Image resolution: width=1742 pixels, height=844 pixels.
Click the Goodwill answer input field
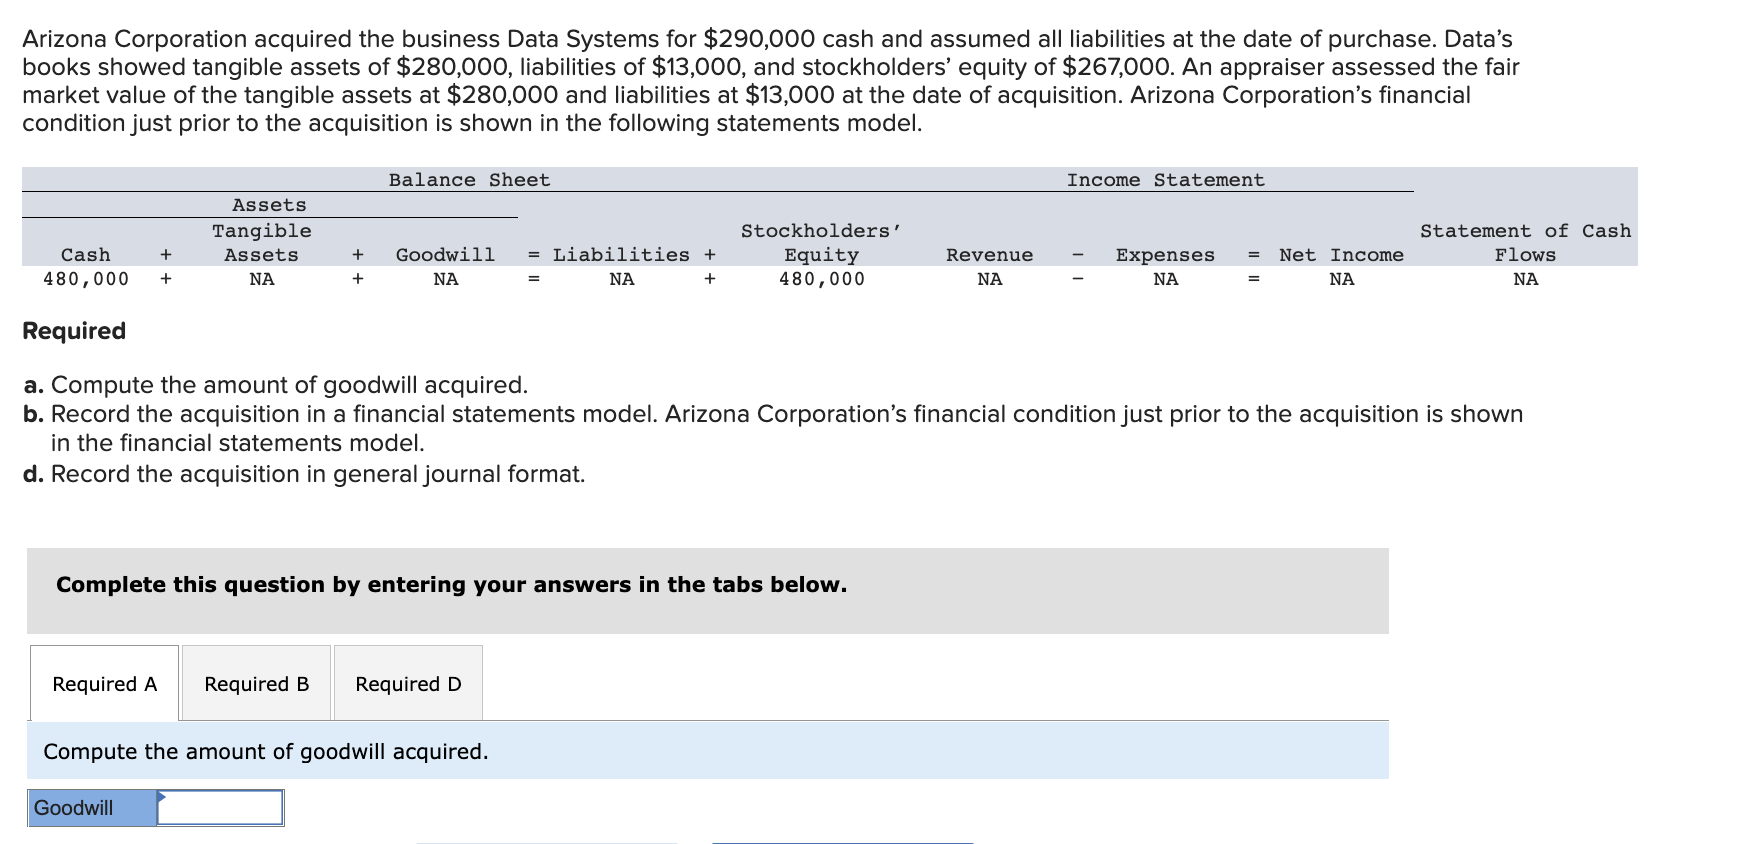click(x=220, y=808)
